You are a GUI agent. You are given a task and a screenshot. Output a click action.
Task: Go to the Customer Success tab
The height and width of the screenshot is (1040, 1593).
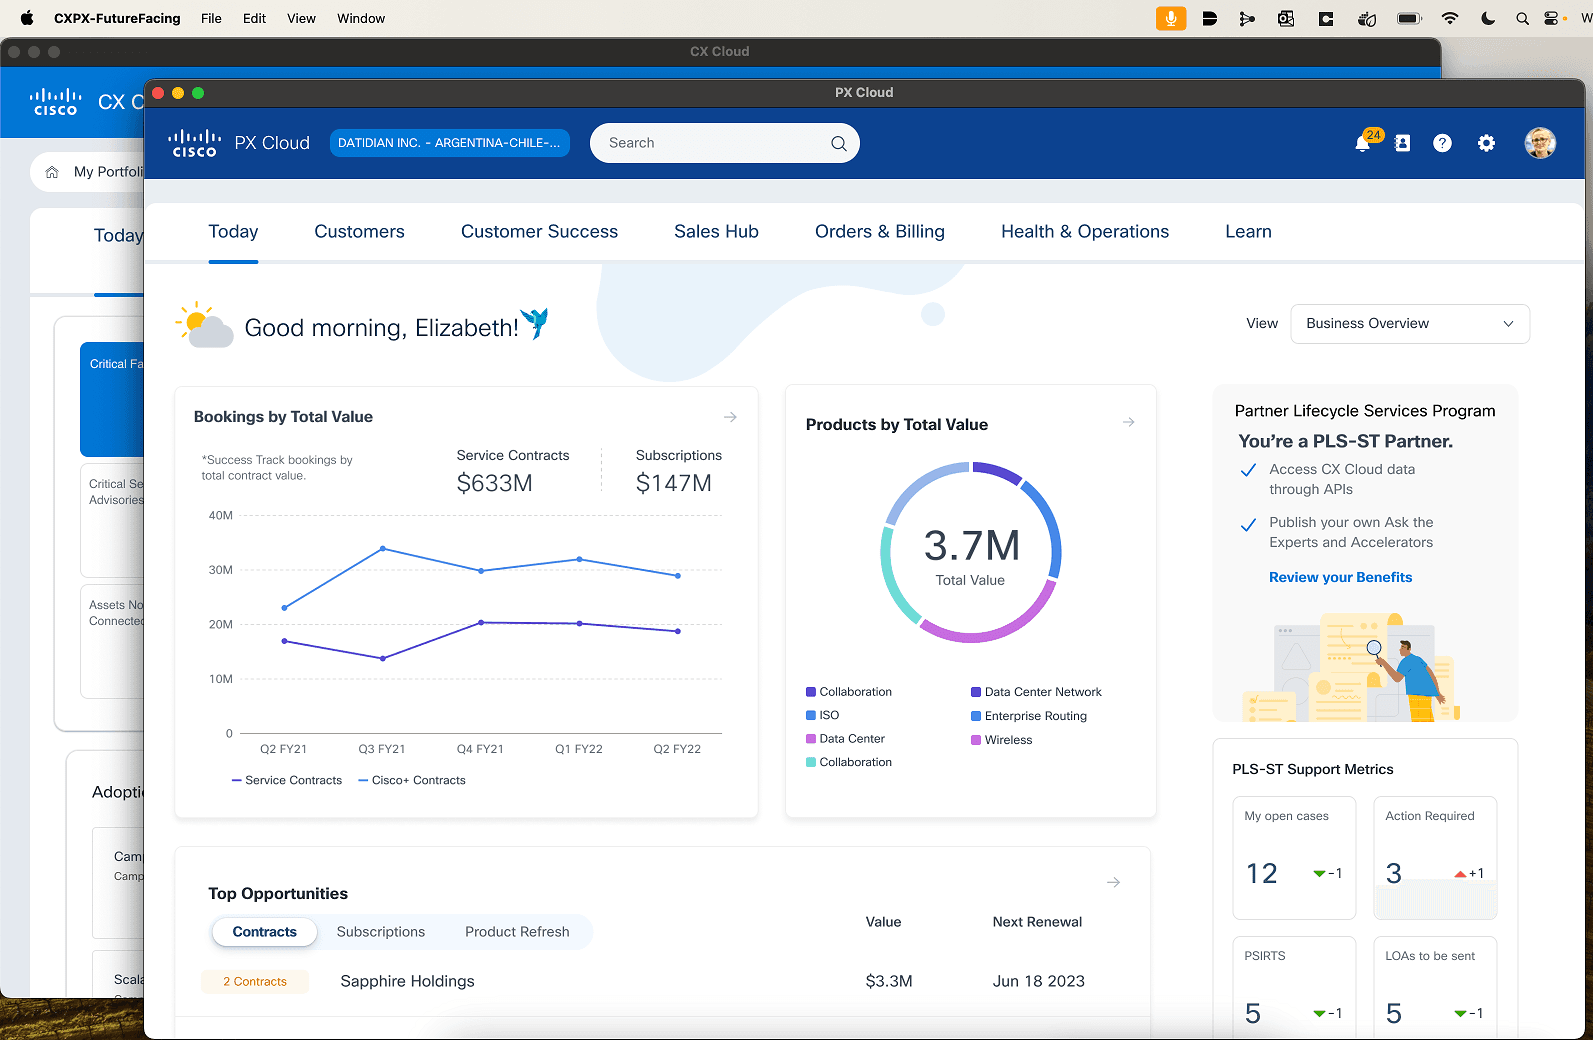coord(539,232)
